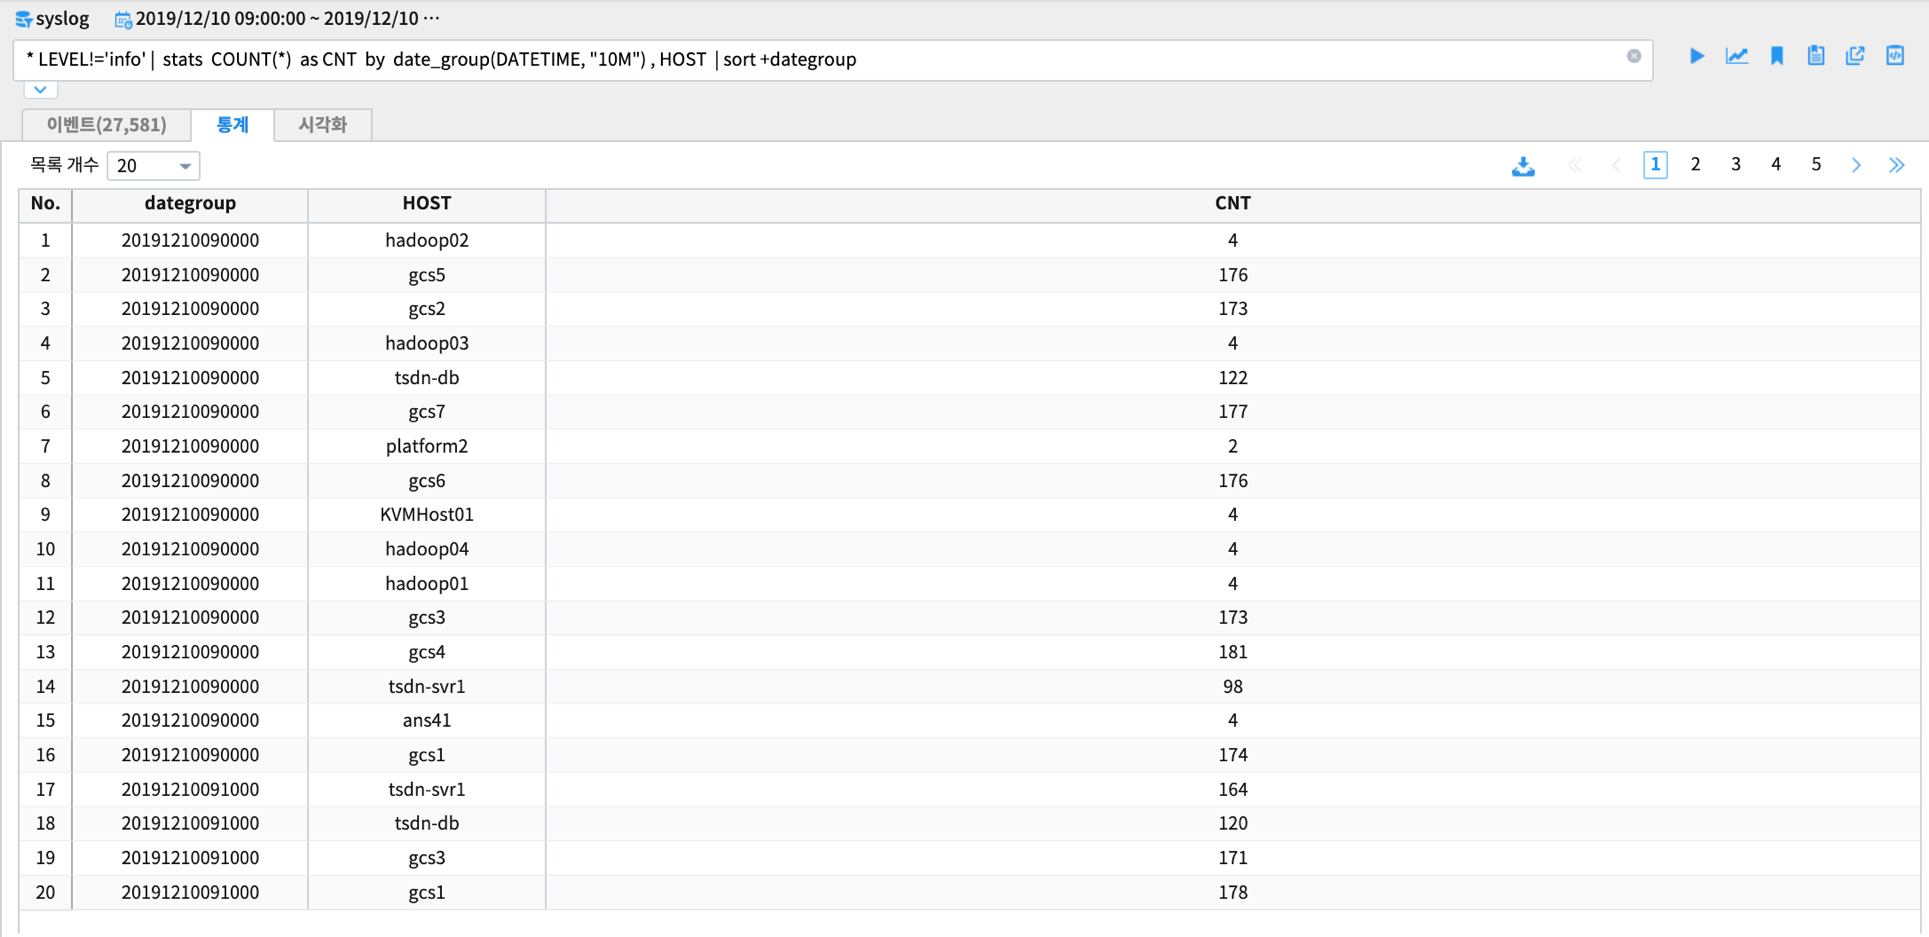The image size is (1929, 937).
Task: Select the gcs6 host cell
Action: coord(427,481)
